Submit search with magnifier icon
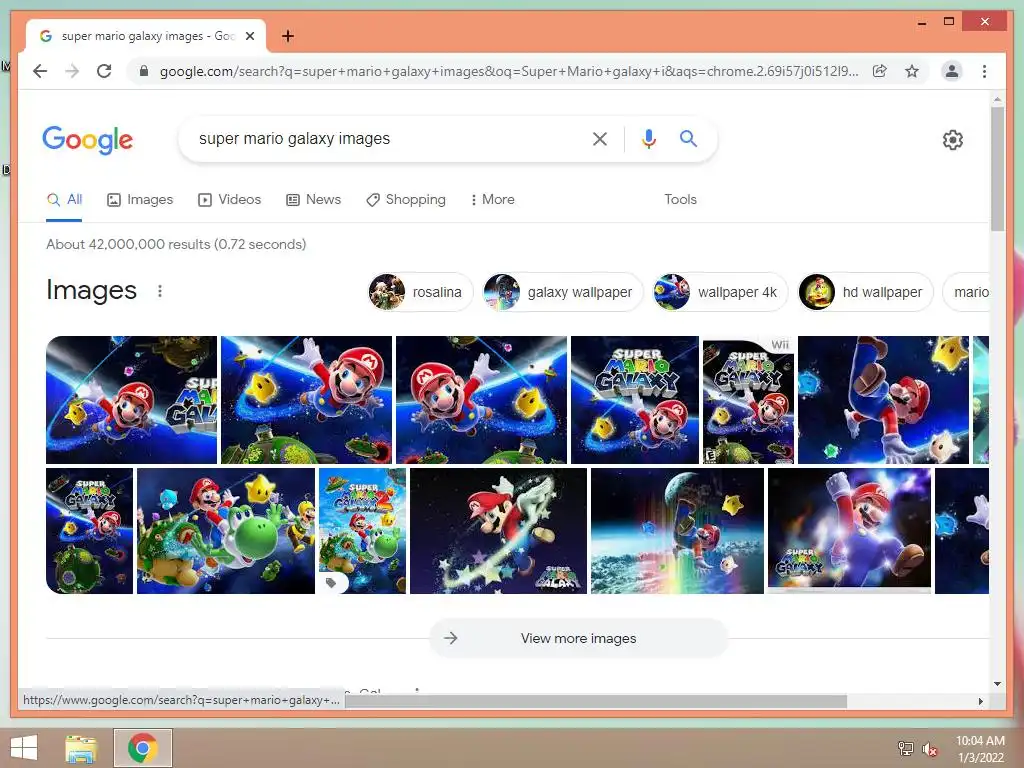The image size is (1024, 768). coord(688,138)
